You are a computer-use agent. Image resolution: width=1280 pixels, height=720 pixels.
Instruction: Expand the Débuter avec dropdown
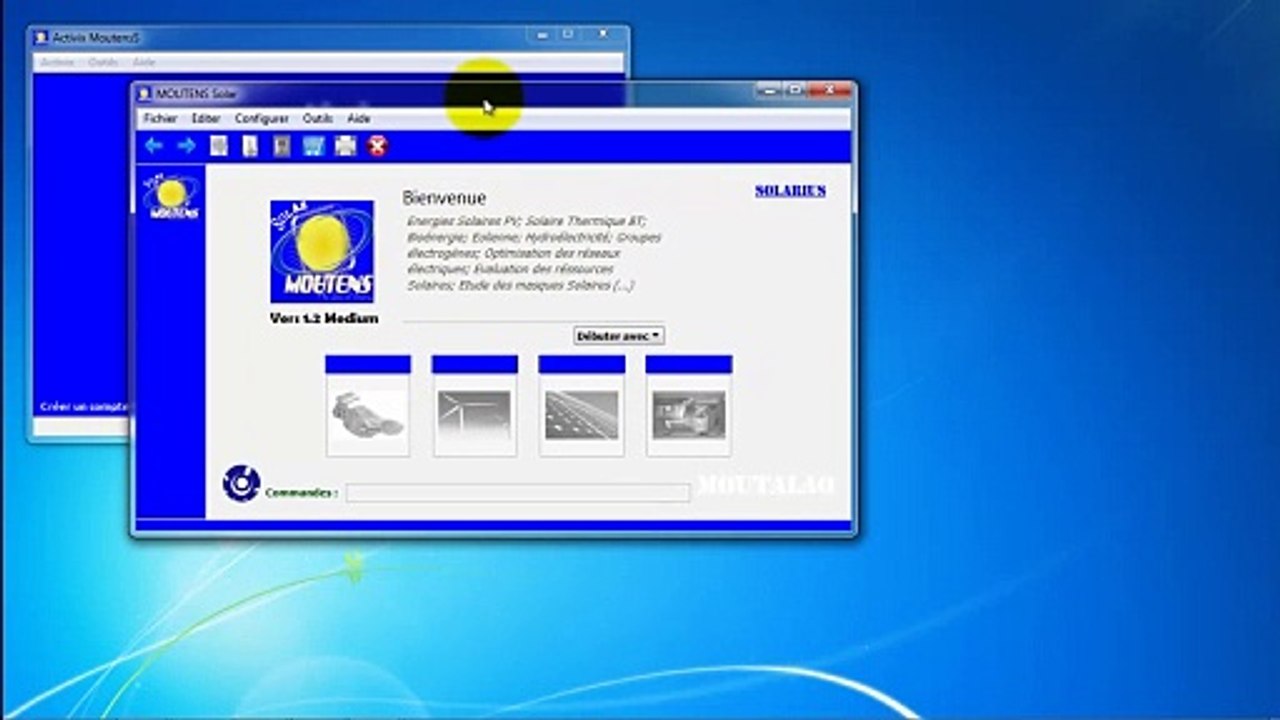(x=619, y=336)
